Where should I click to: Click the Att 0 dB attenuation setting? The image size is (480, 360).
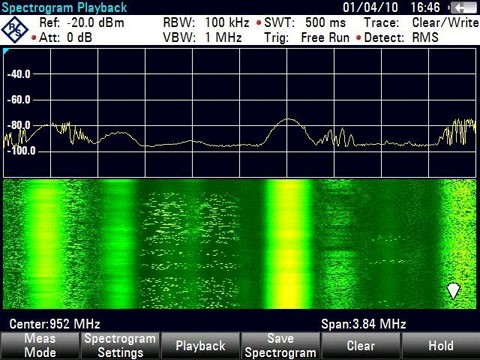tap(65, 37)
